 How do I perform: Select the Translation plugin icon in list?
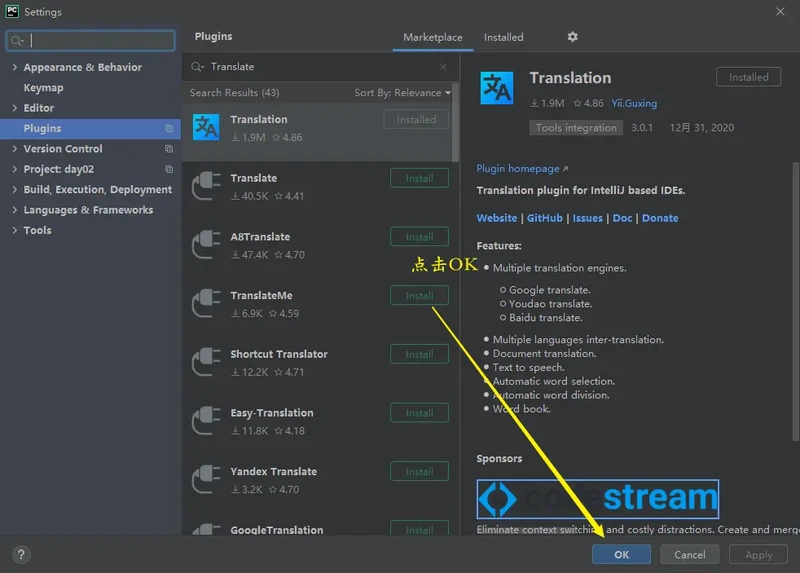206,127
